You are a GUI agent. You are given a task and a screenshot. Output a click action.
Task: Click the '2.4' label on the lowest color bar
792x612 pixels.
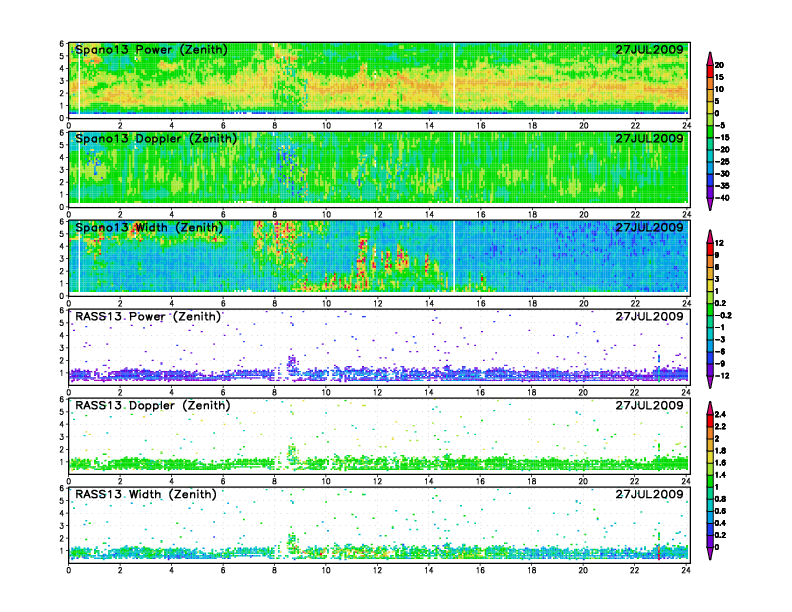[x=720, y=415]
